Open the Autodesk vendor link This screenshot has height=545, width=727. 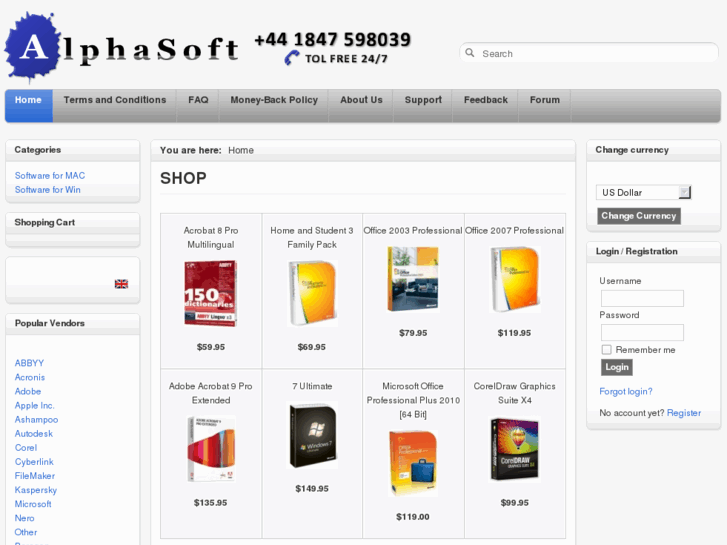(34, 434)
